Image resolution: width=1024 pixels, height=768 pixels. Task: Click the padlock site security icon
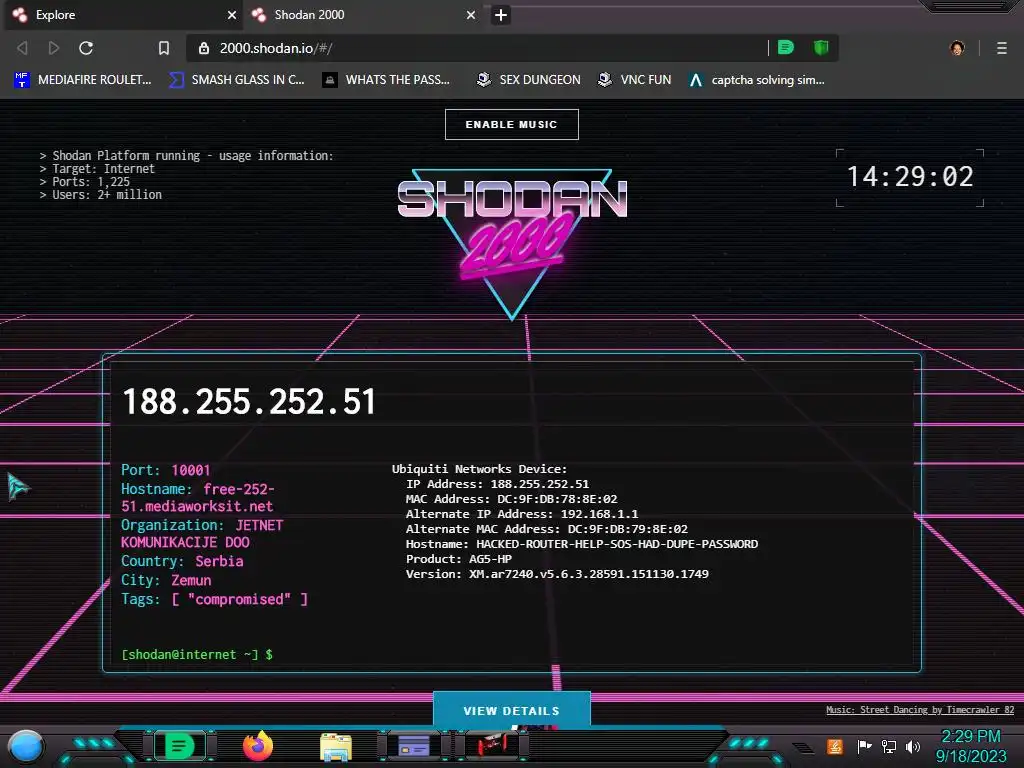tap(204, 48)
